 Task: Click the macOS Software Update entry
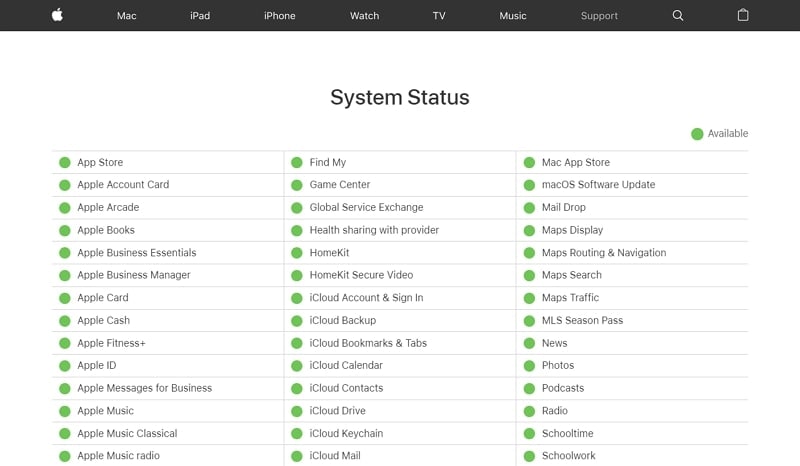(598, 185)
